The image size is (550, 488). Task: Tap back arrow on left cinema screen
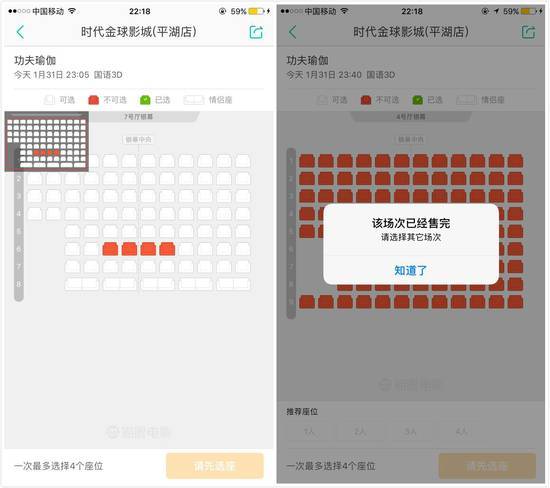(20, 32)
